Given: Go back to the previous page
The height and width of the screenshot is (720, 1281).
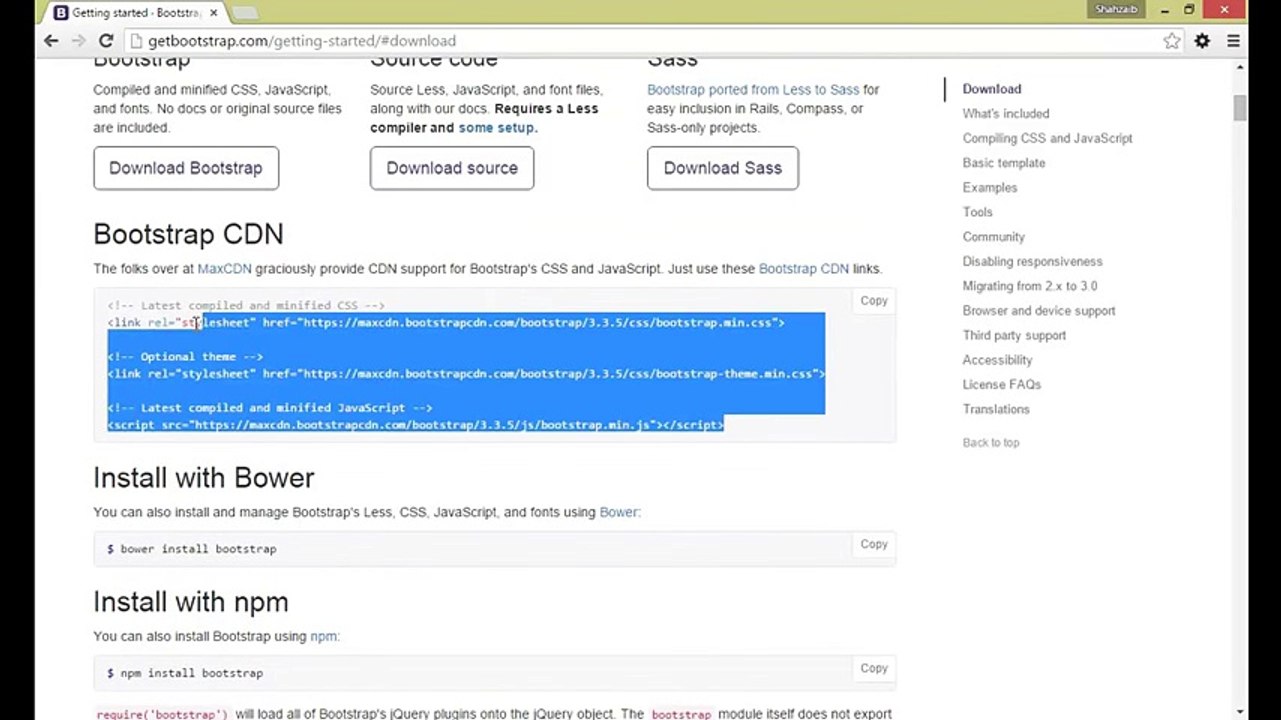Looking at the screenshot, I should [x=51, y=41].
